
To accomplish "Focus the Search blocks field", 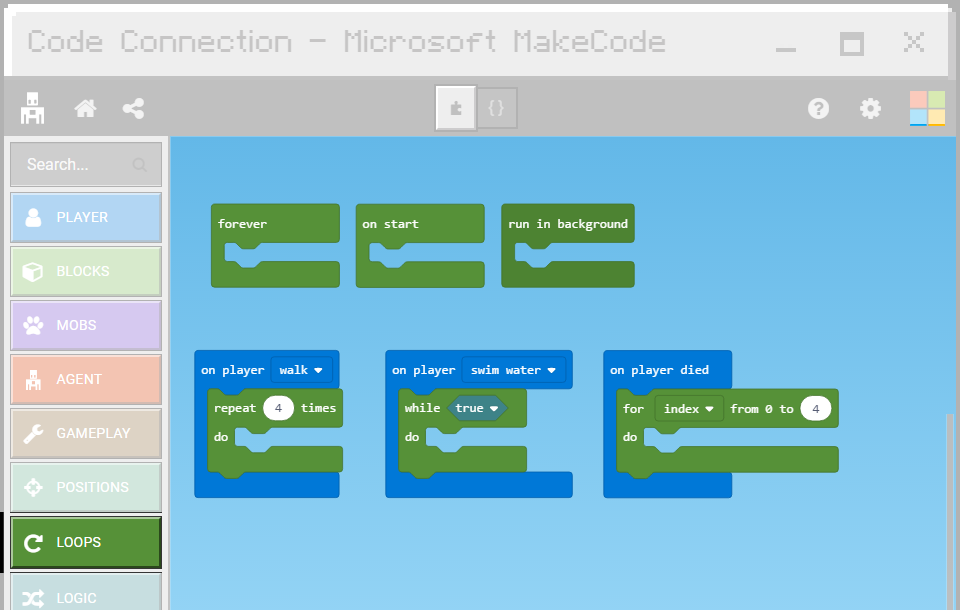I will [x=86, y=164].
